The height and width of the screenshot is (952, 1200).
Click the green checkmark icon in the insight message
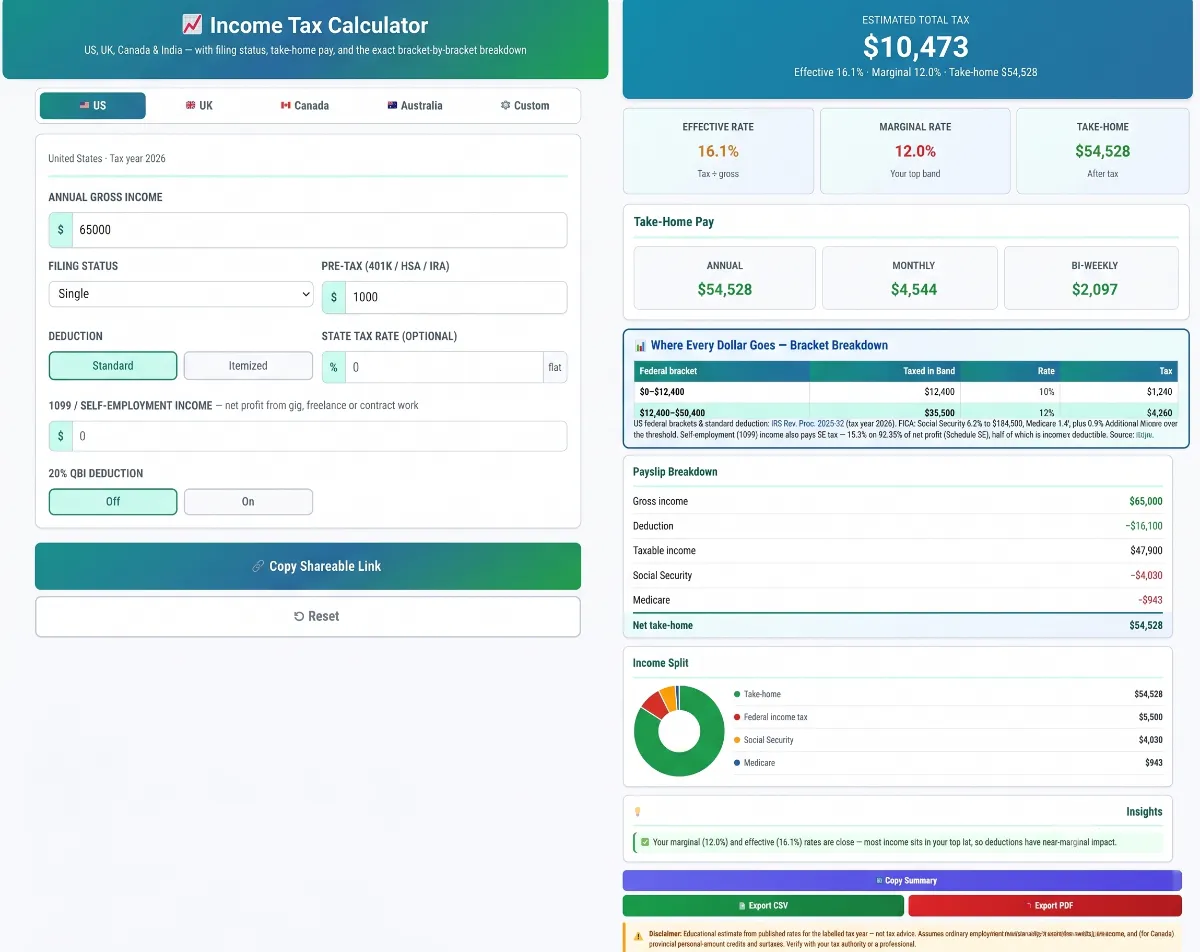point(645,843)
